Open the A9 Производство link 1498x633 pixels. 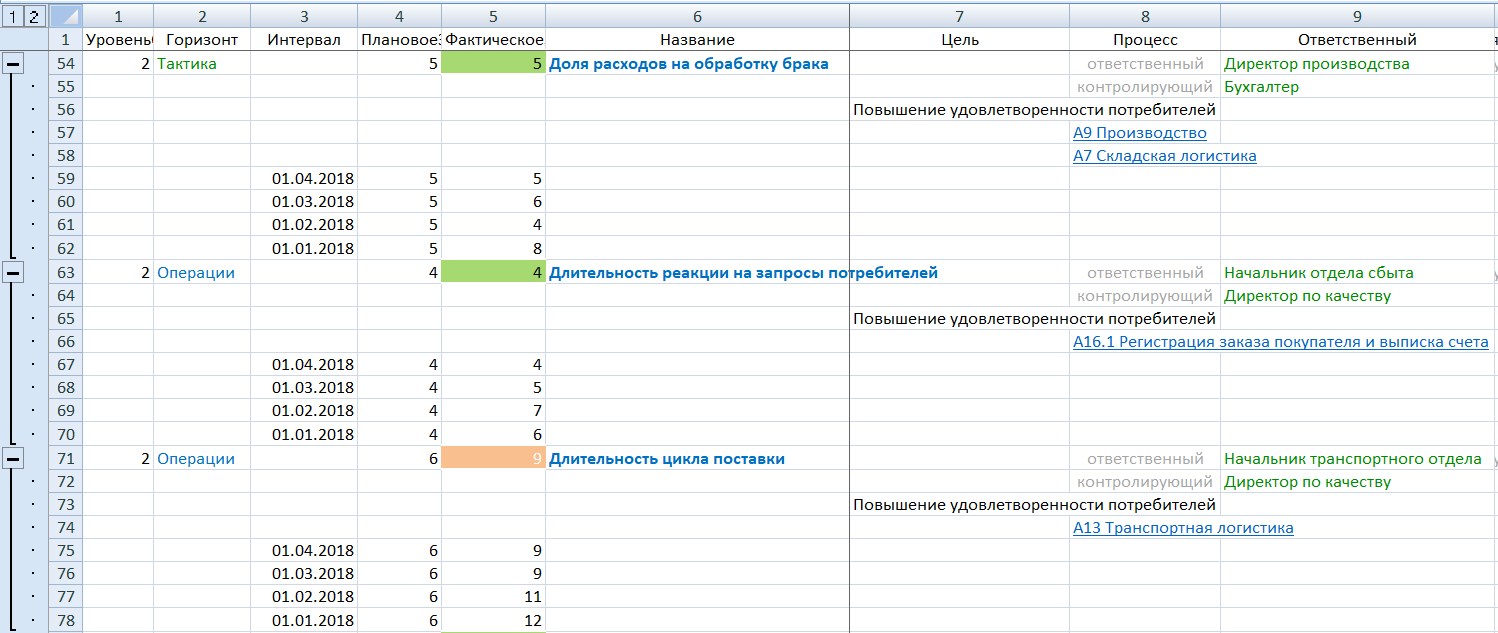1139,133
